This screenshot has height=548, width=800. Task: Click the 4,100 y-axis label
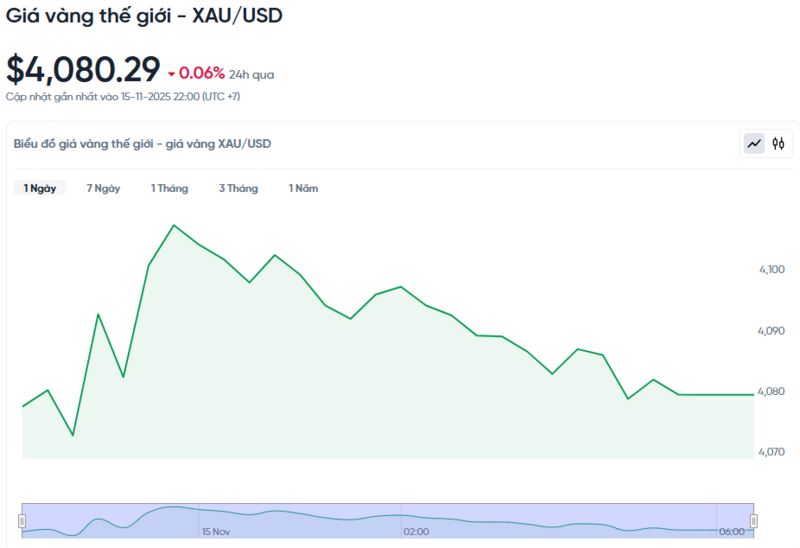click(x=771, y=270)
